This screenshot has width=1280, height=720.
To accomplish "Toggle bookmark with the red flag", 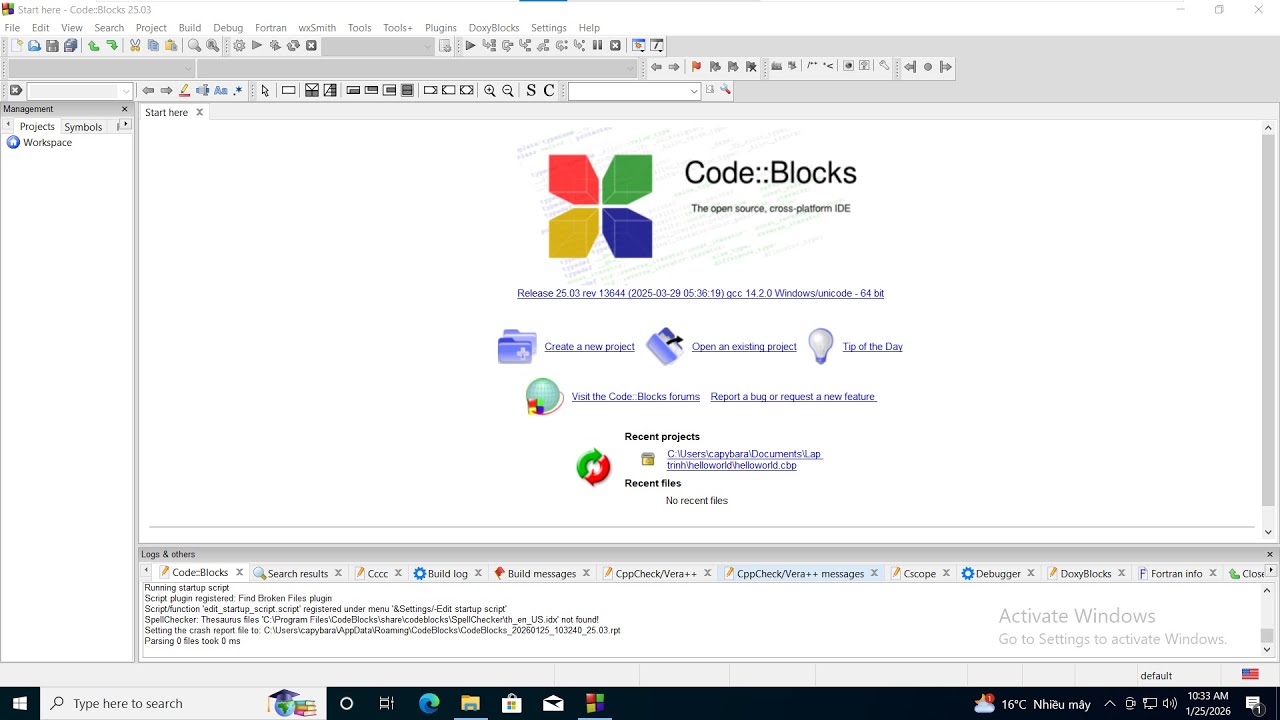I will pyautogui.click(x=696, y=67).
